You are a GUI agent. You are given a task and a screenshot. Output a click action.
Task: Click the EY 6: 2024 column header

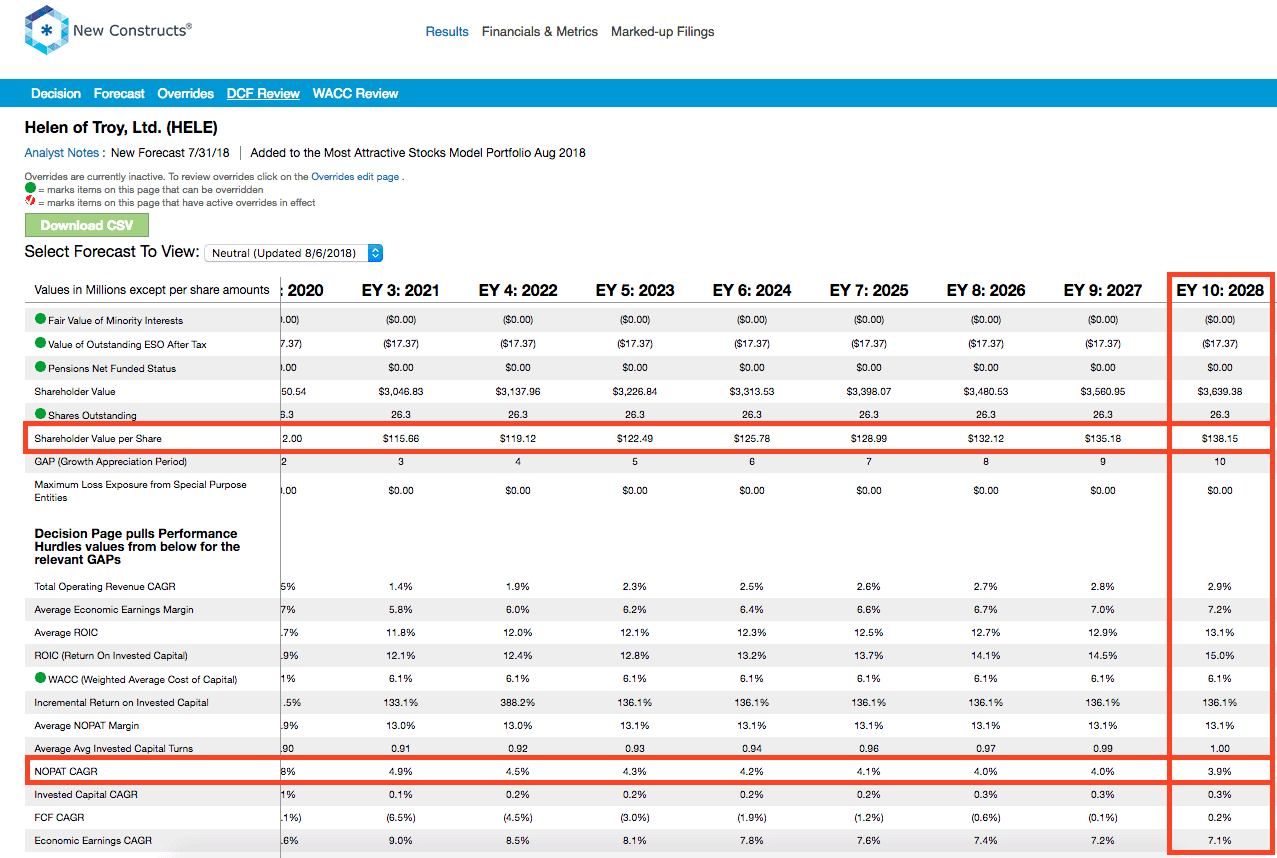coord(752,290)
